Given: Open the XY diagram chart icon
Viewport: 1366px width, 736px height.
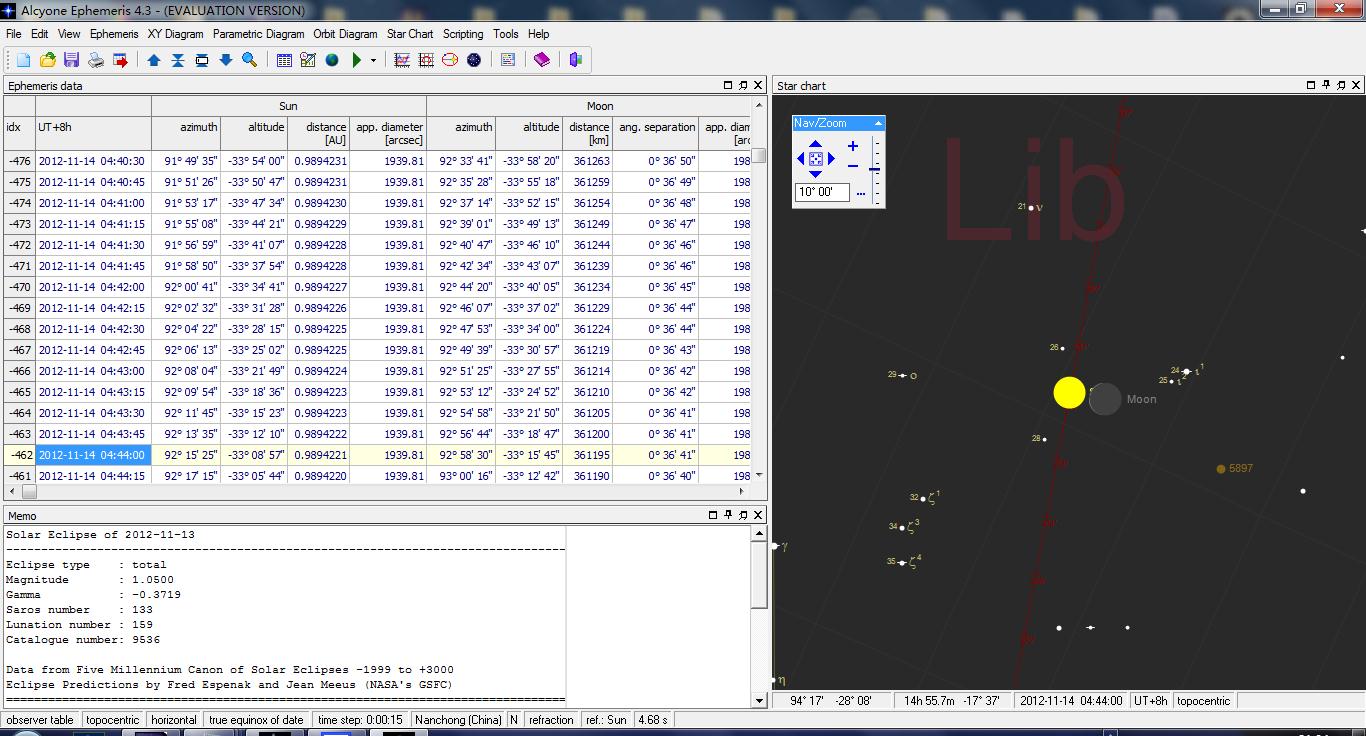Looking at the screenshot, I should 402,60.
